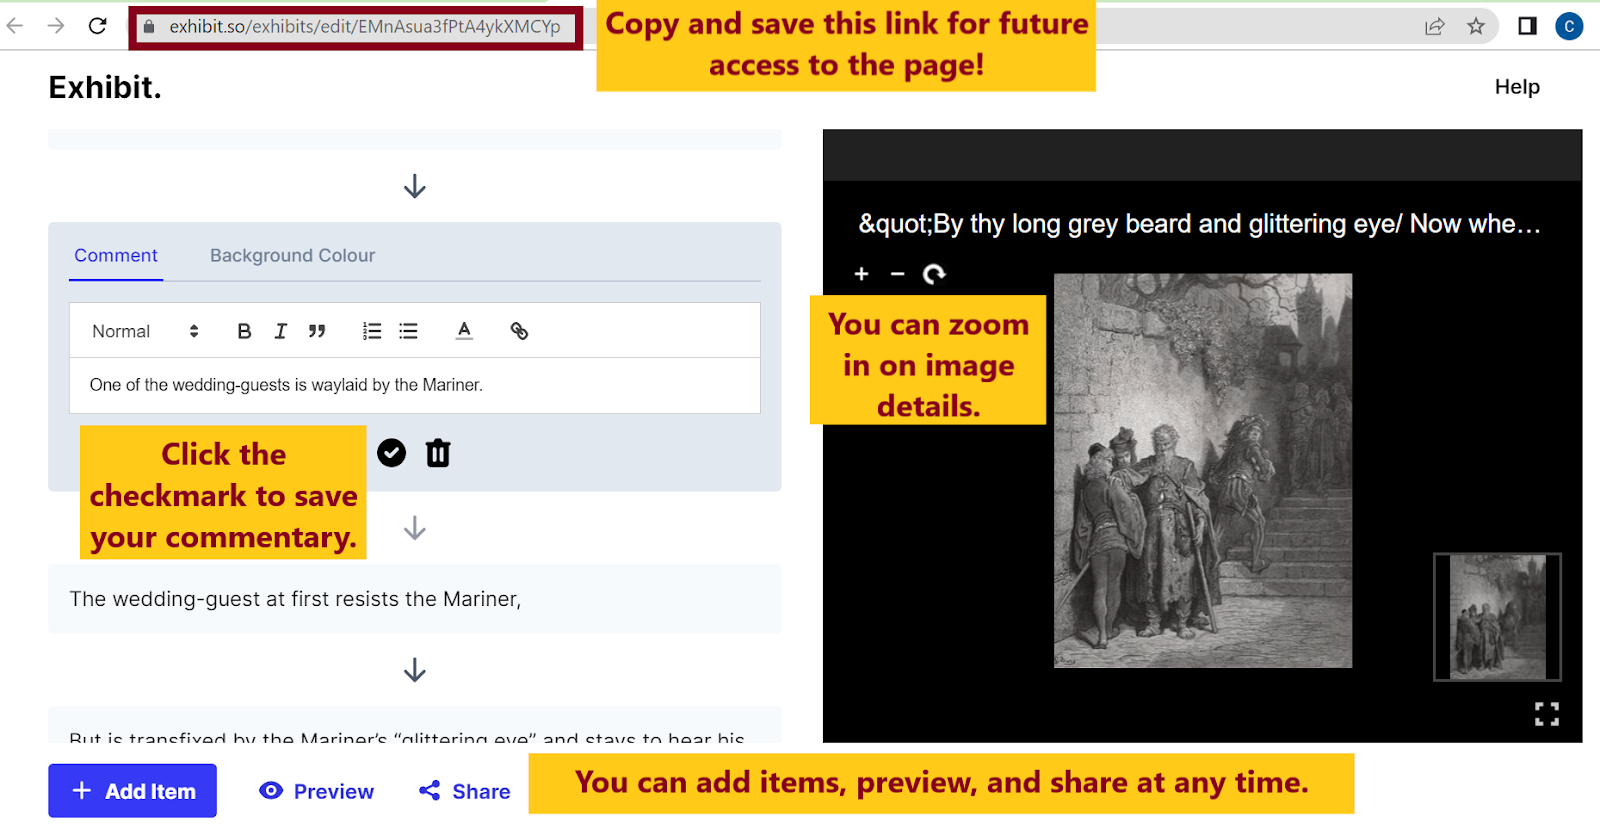Insert a hyperlink in comment
The image size is (1600, 835).
[519, 331]
